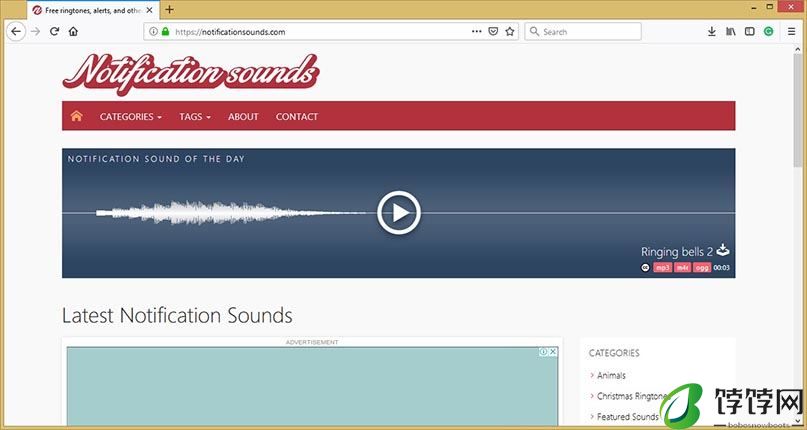Open the browser home page icon

[73, 31]
